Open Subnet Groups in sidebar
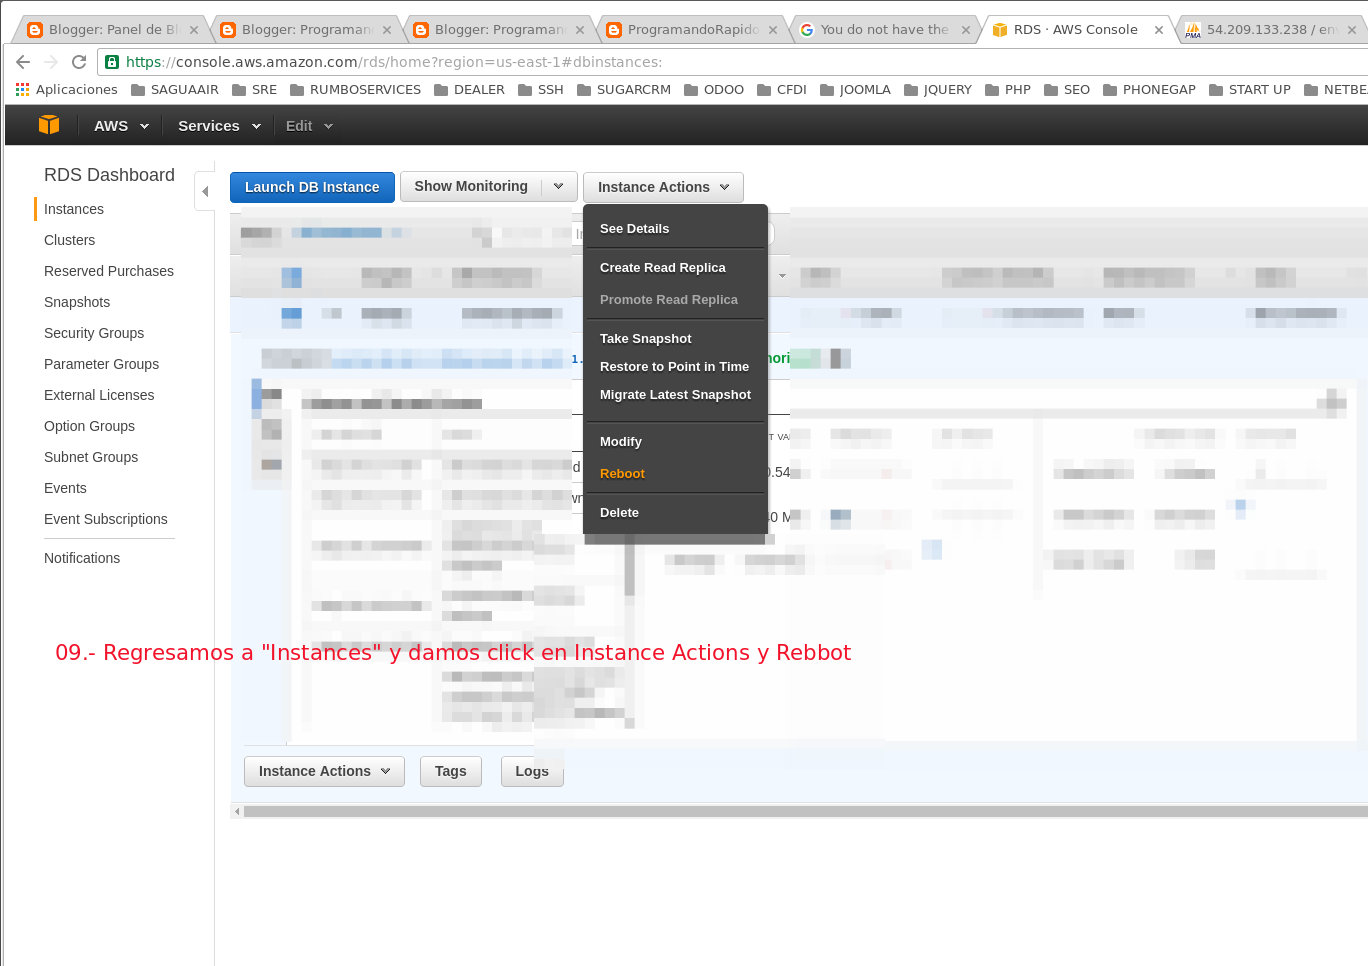Screen dimensions: 1368x966 click(x=91, y=457)
